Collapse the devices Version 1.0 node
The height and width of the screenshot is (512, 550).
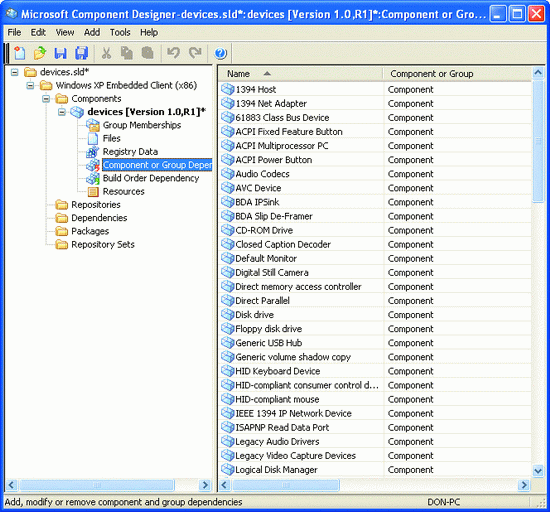(x=62, y=112)
